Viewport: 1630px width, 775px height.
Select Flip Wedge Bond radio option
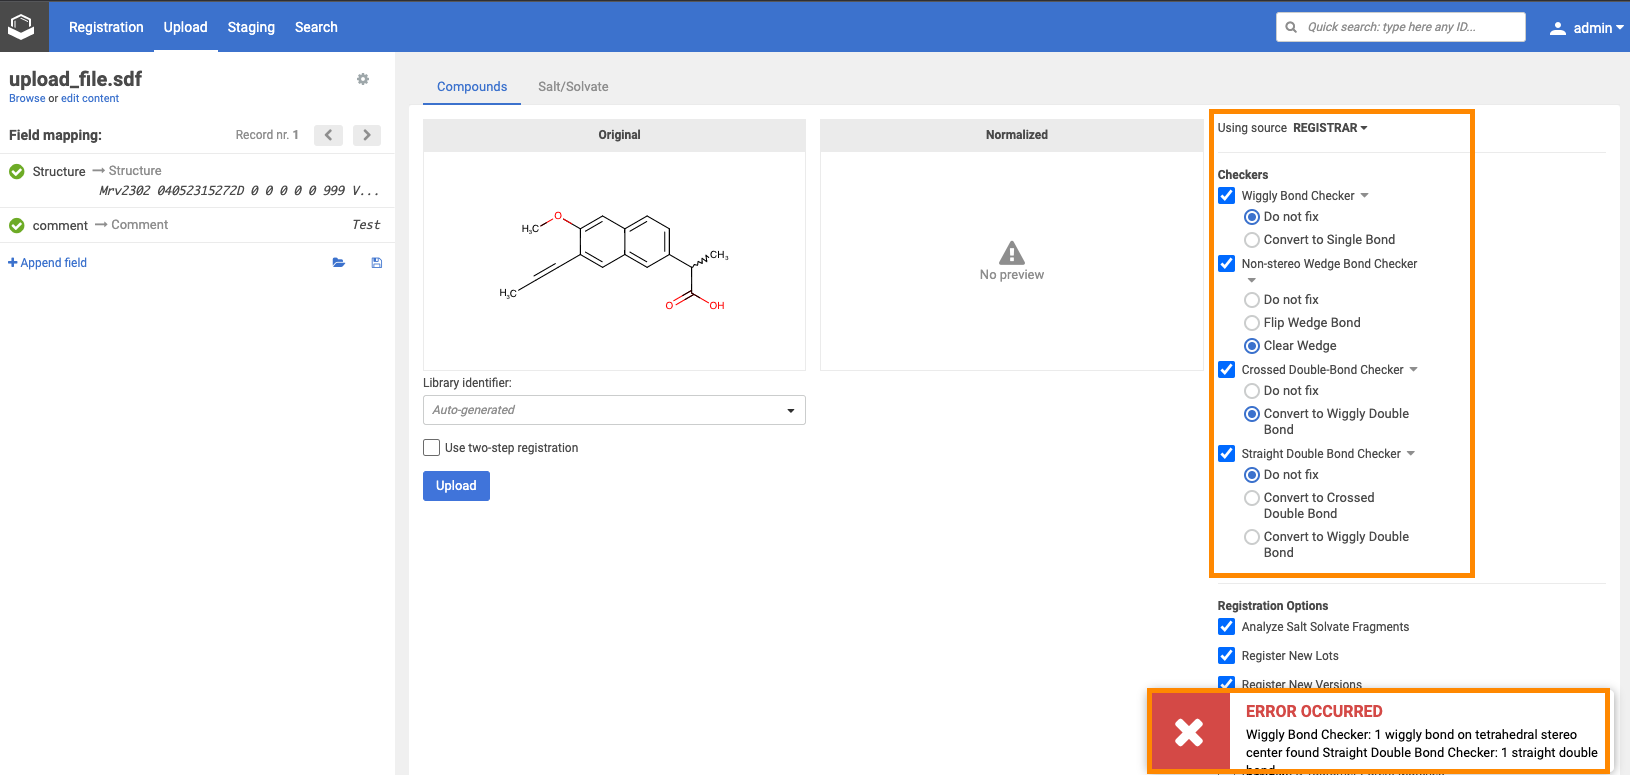(x=1252, y=323)
